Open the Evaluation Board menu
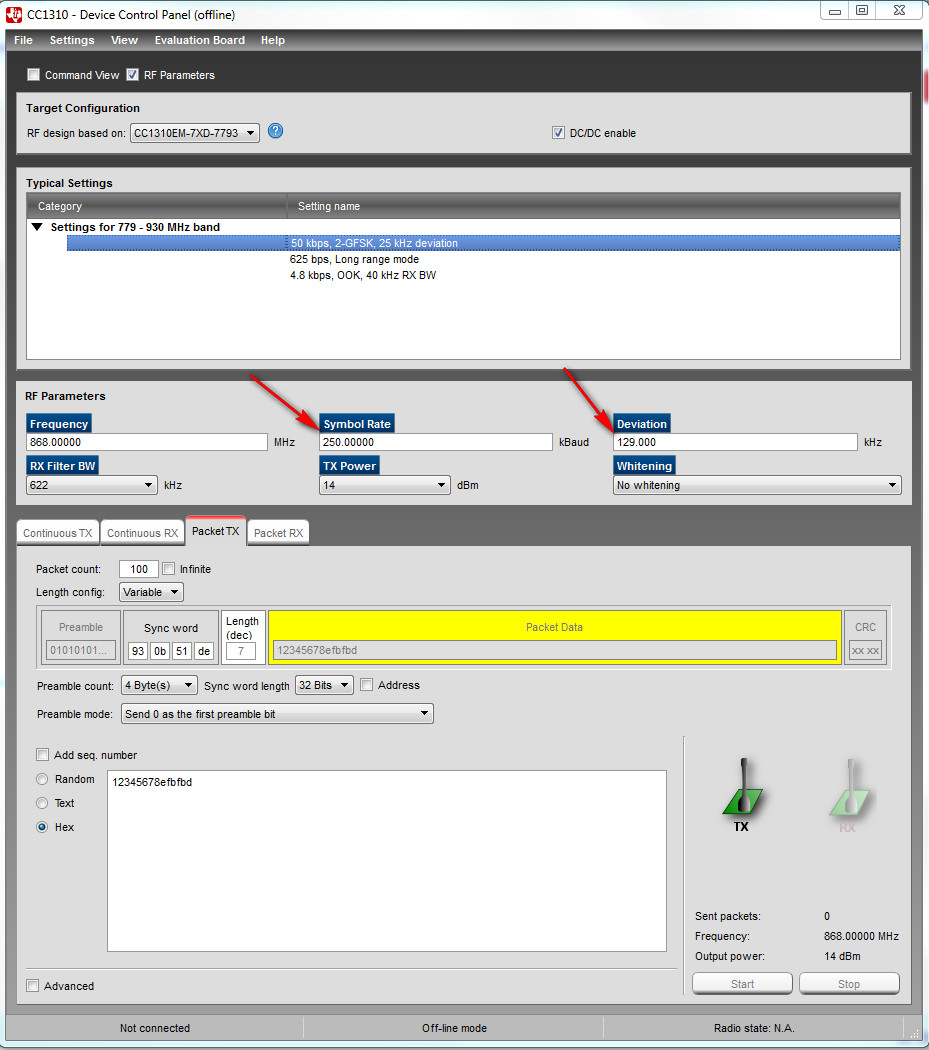The image size is (929, 1050). point(200,40)
